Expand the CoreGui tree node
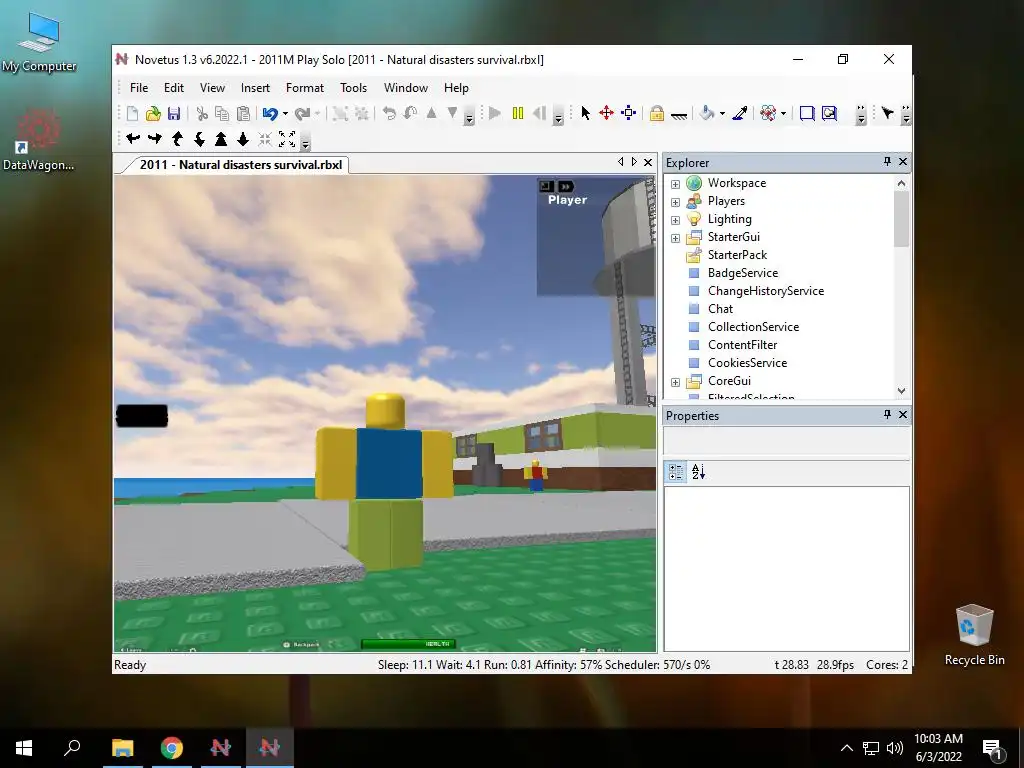This screenshot has width=1024, height=768. tap(675, 382)
